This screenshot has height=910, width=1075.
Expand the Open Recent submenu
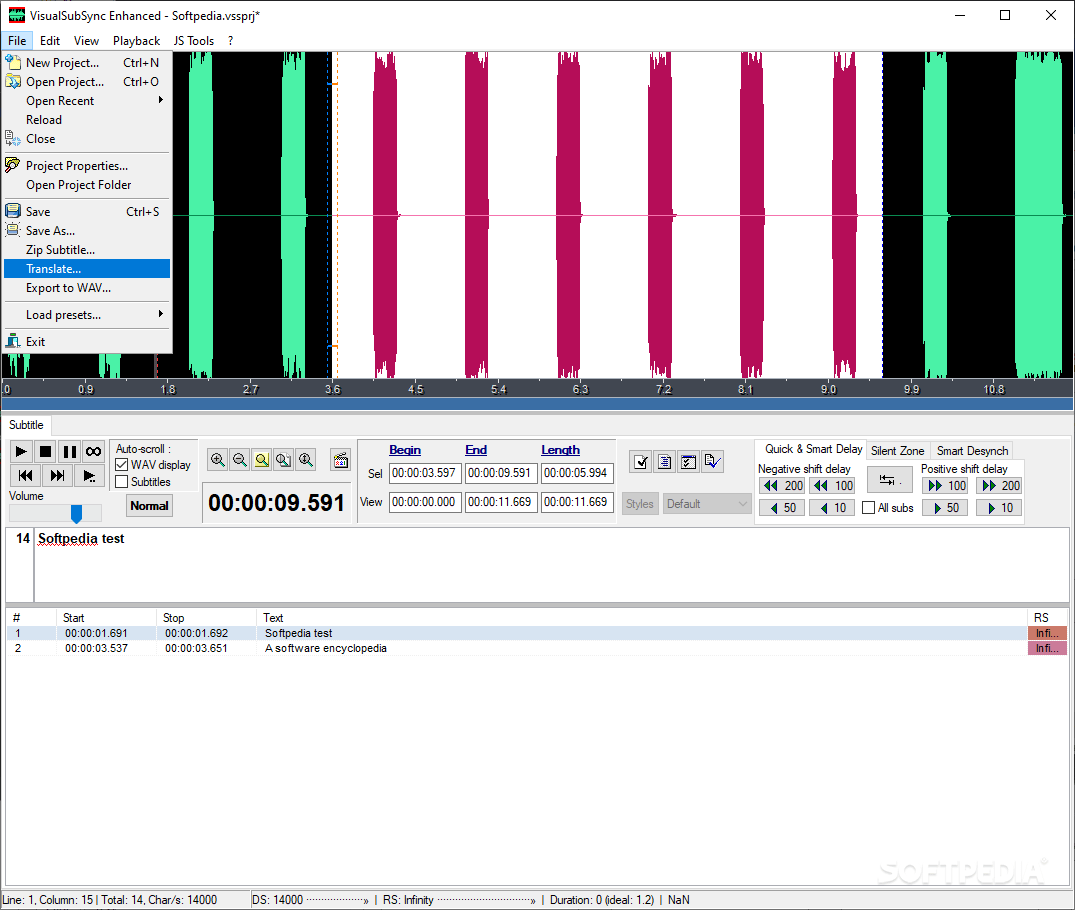(60, 100)
